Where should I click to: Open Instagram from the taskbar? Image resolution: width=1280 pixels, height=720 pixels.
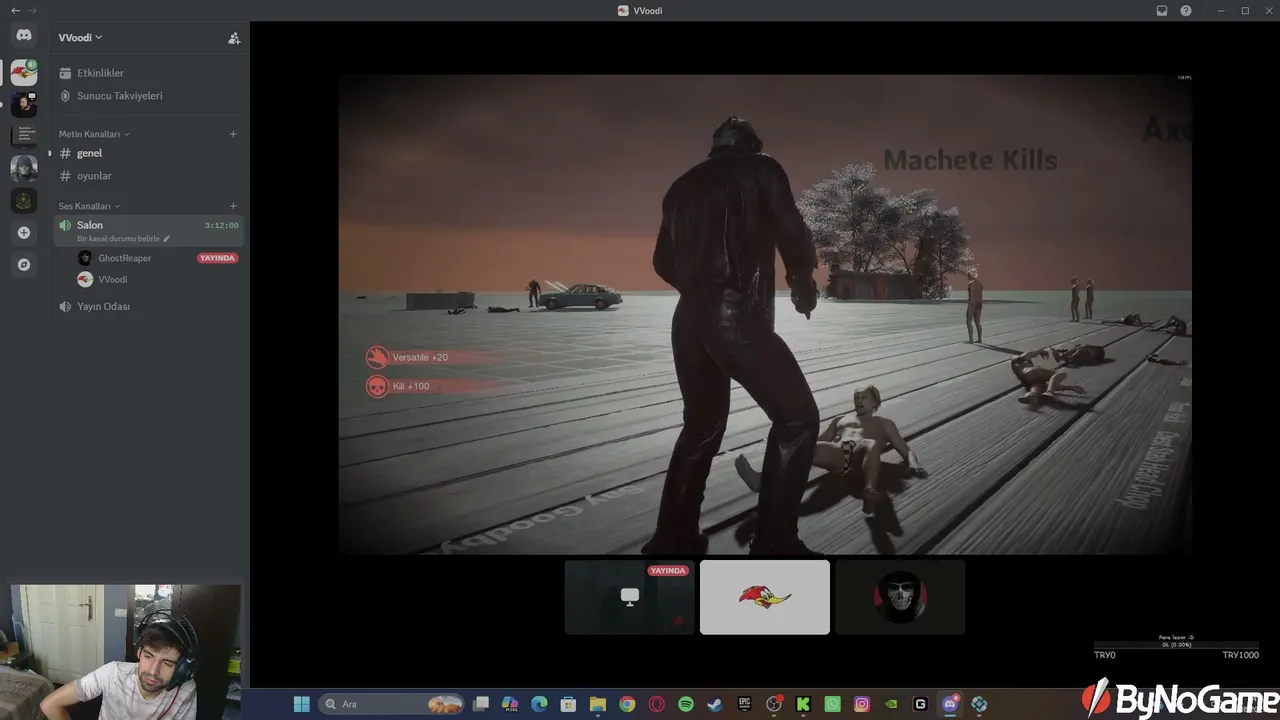(862, 704)
